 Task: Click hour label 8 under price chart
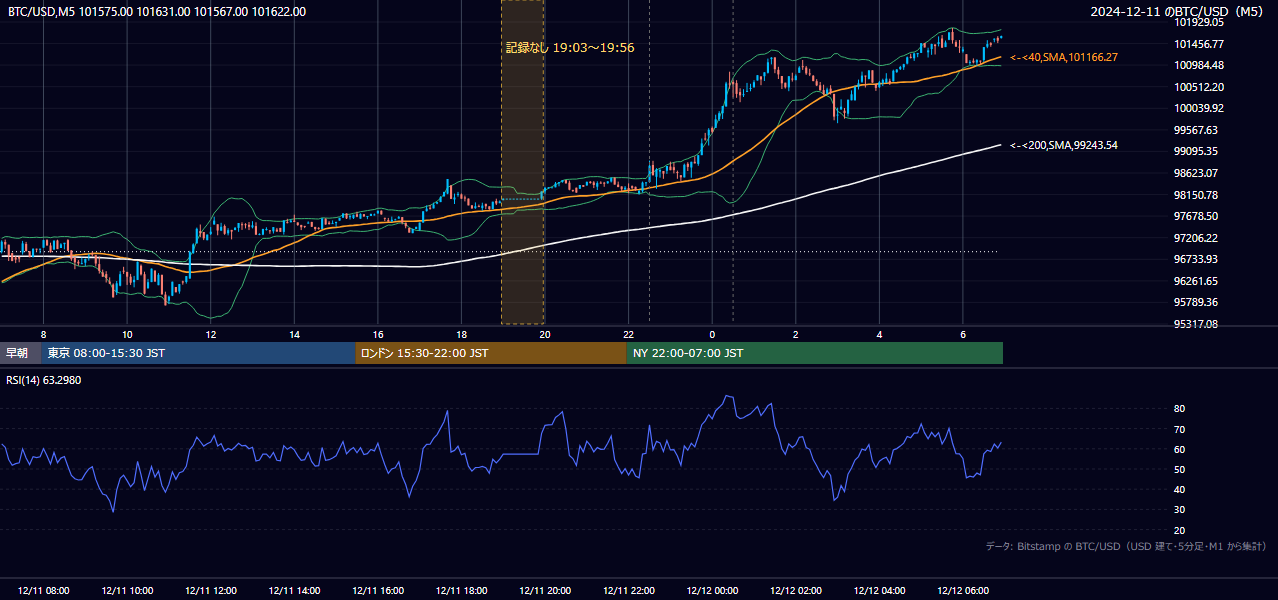tap(43, 334)
